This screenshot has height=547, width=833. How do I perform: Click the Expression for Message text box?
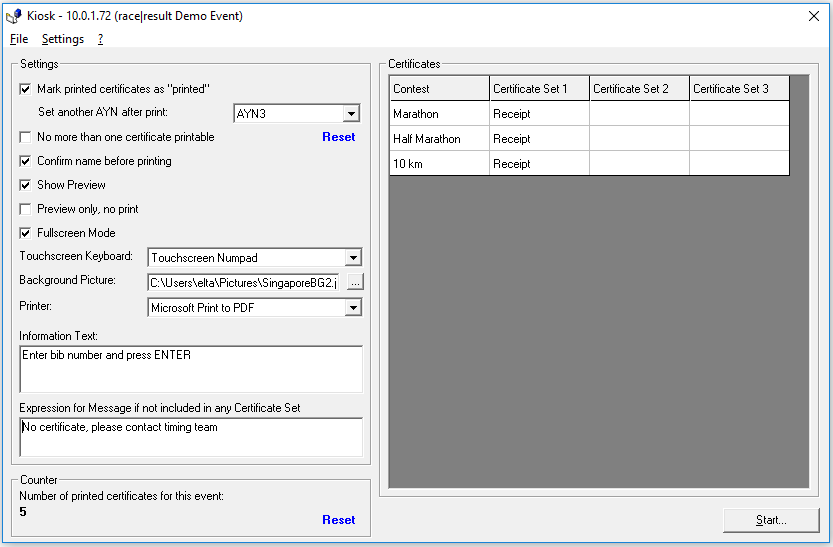click(x=191, y=437)
